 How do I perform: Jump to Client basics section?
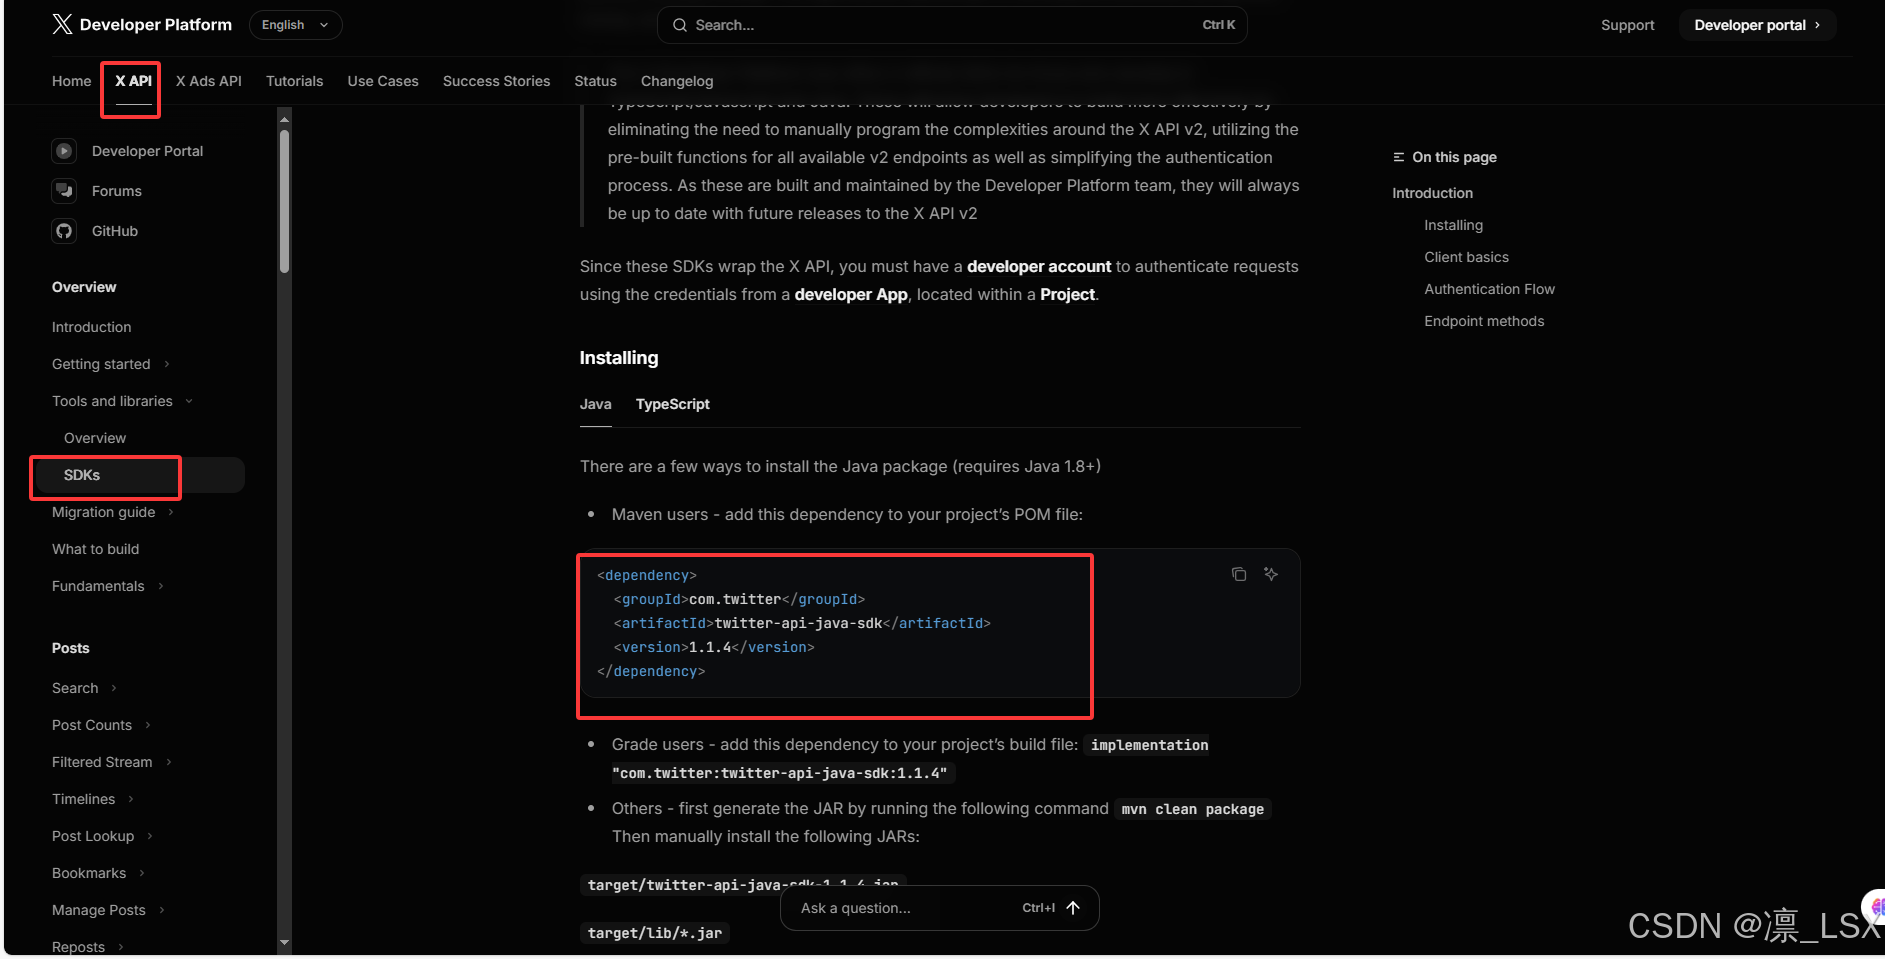coord(1467,257)
